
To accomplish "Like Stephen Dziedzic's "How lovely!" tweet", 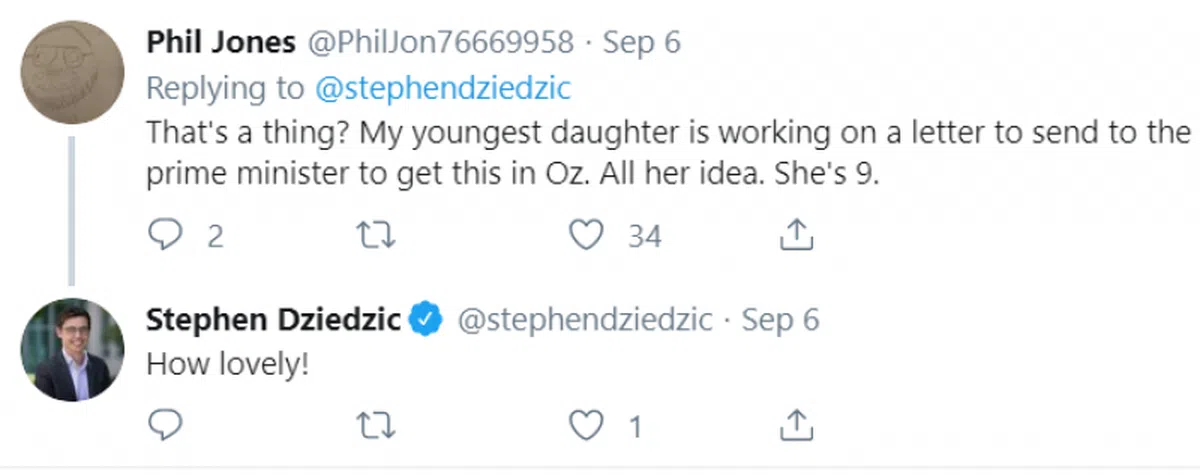I will [585, 427].
